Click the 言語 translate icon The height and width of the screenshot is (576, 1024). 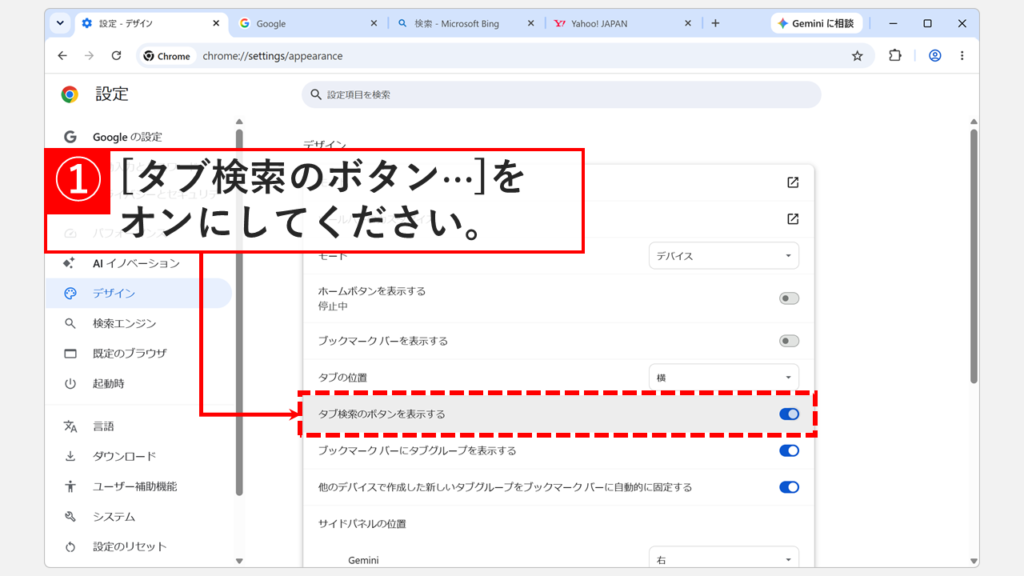pos(70,426)
